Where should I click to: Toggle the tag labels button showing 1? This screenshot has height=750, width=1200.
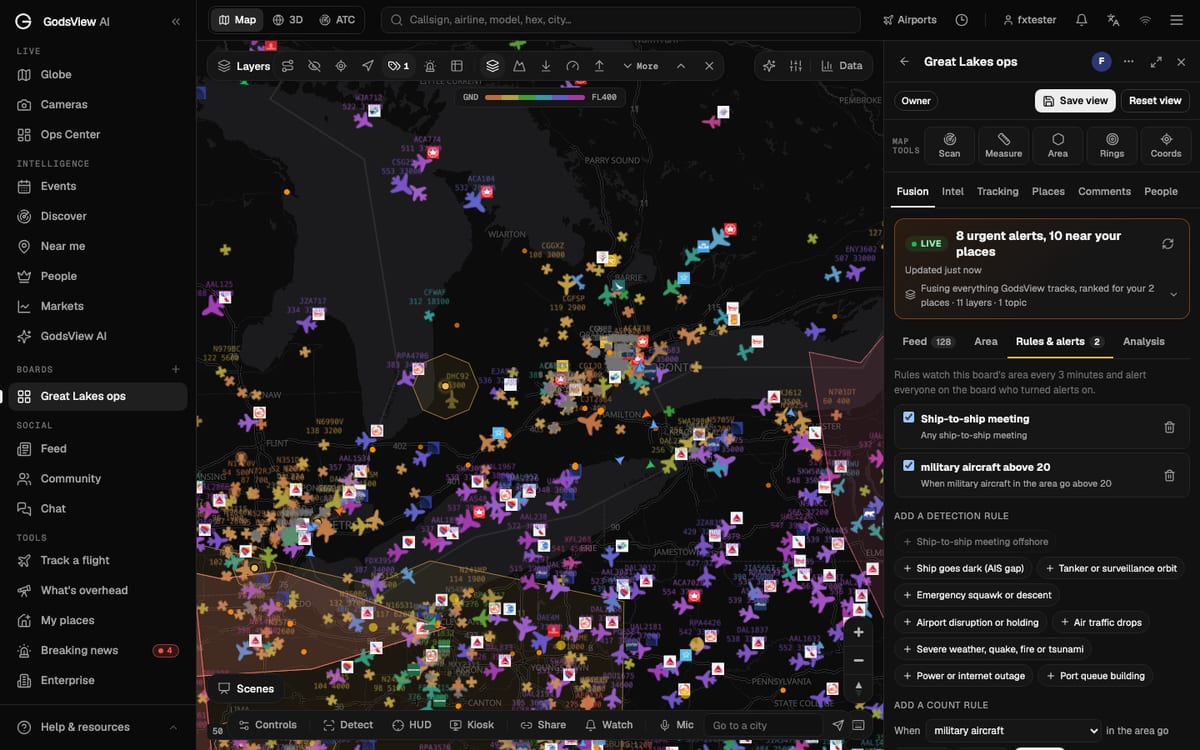pyautogui.click(x=398, y=66)
